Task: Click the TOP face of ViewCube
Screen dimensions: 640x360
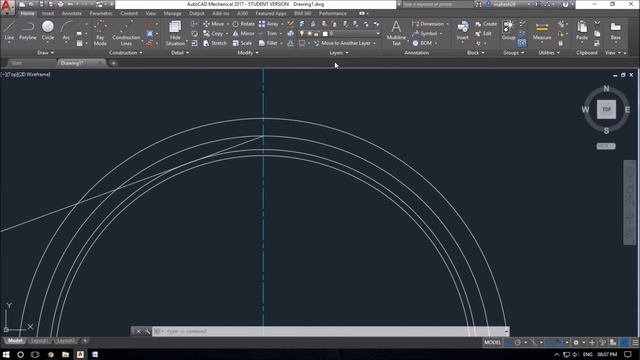Action: pos(606,109)
